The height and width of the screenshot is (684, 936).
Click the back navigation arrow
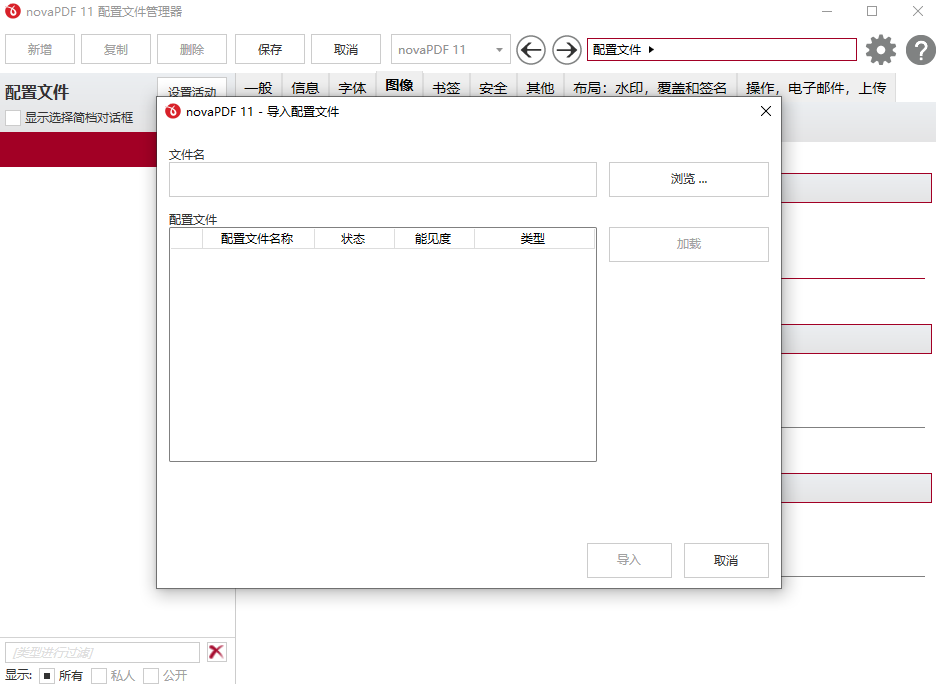(531, 49)
